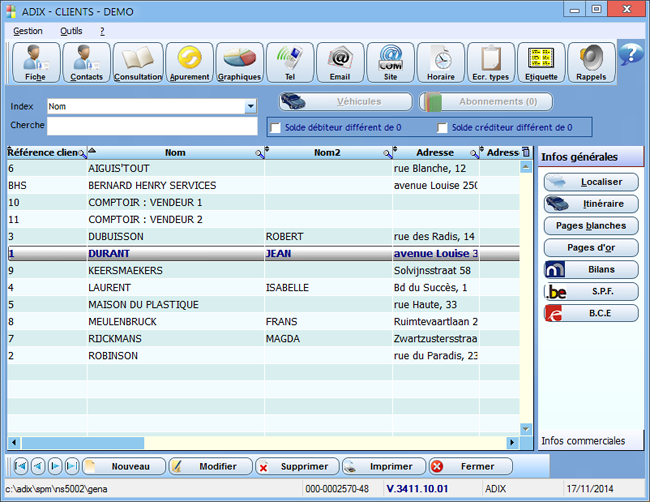Go to next record navigation arrow
The image size is (650, 502).
55,466
